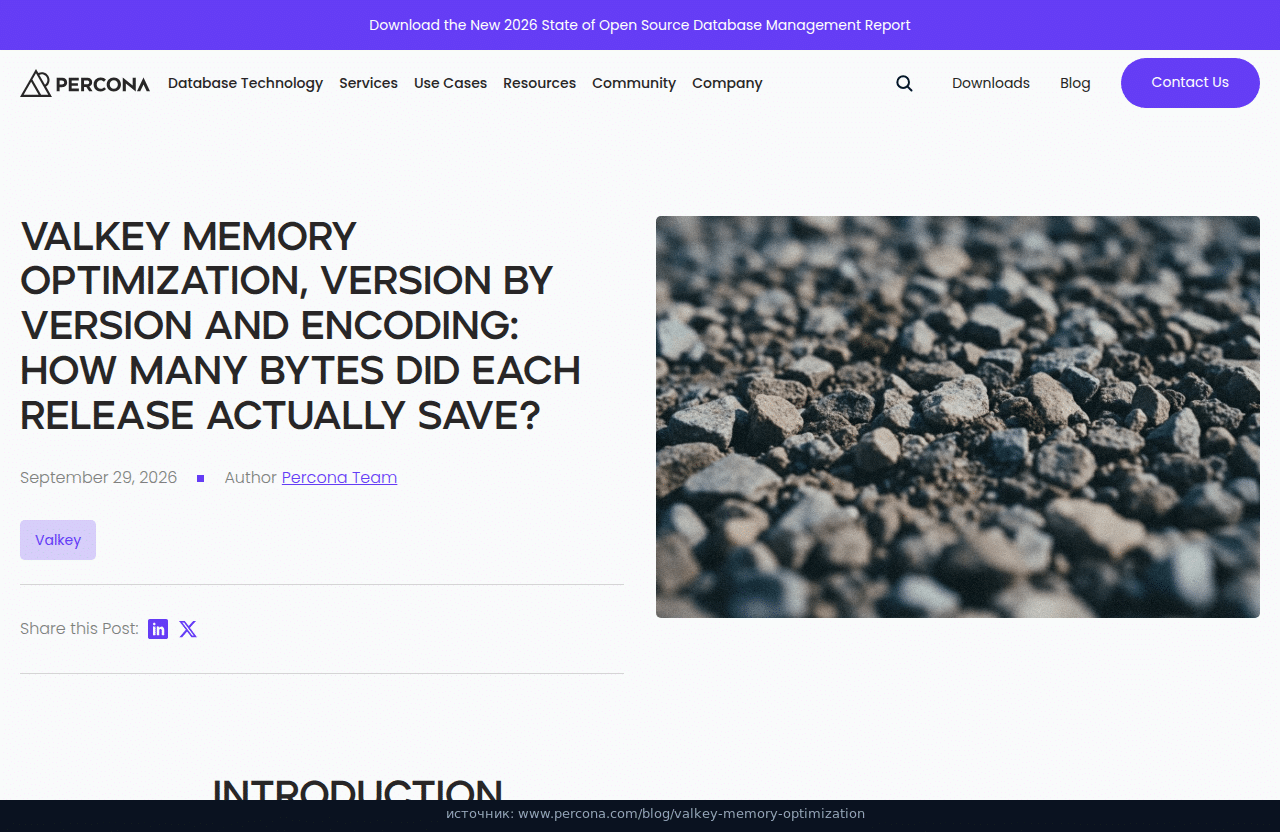The image size is (1280, 832).
Task: Open the Use Cases menu
Action: point(450,83)
